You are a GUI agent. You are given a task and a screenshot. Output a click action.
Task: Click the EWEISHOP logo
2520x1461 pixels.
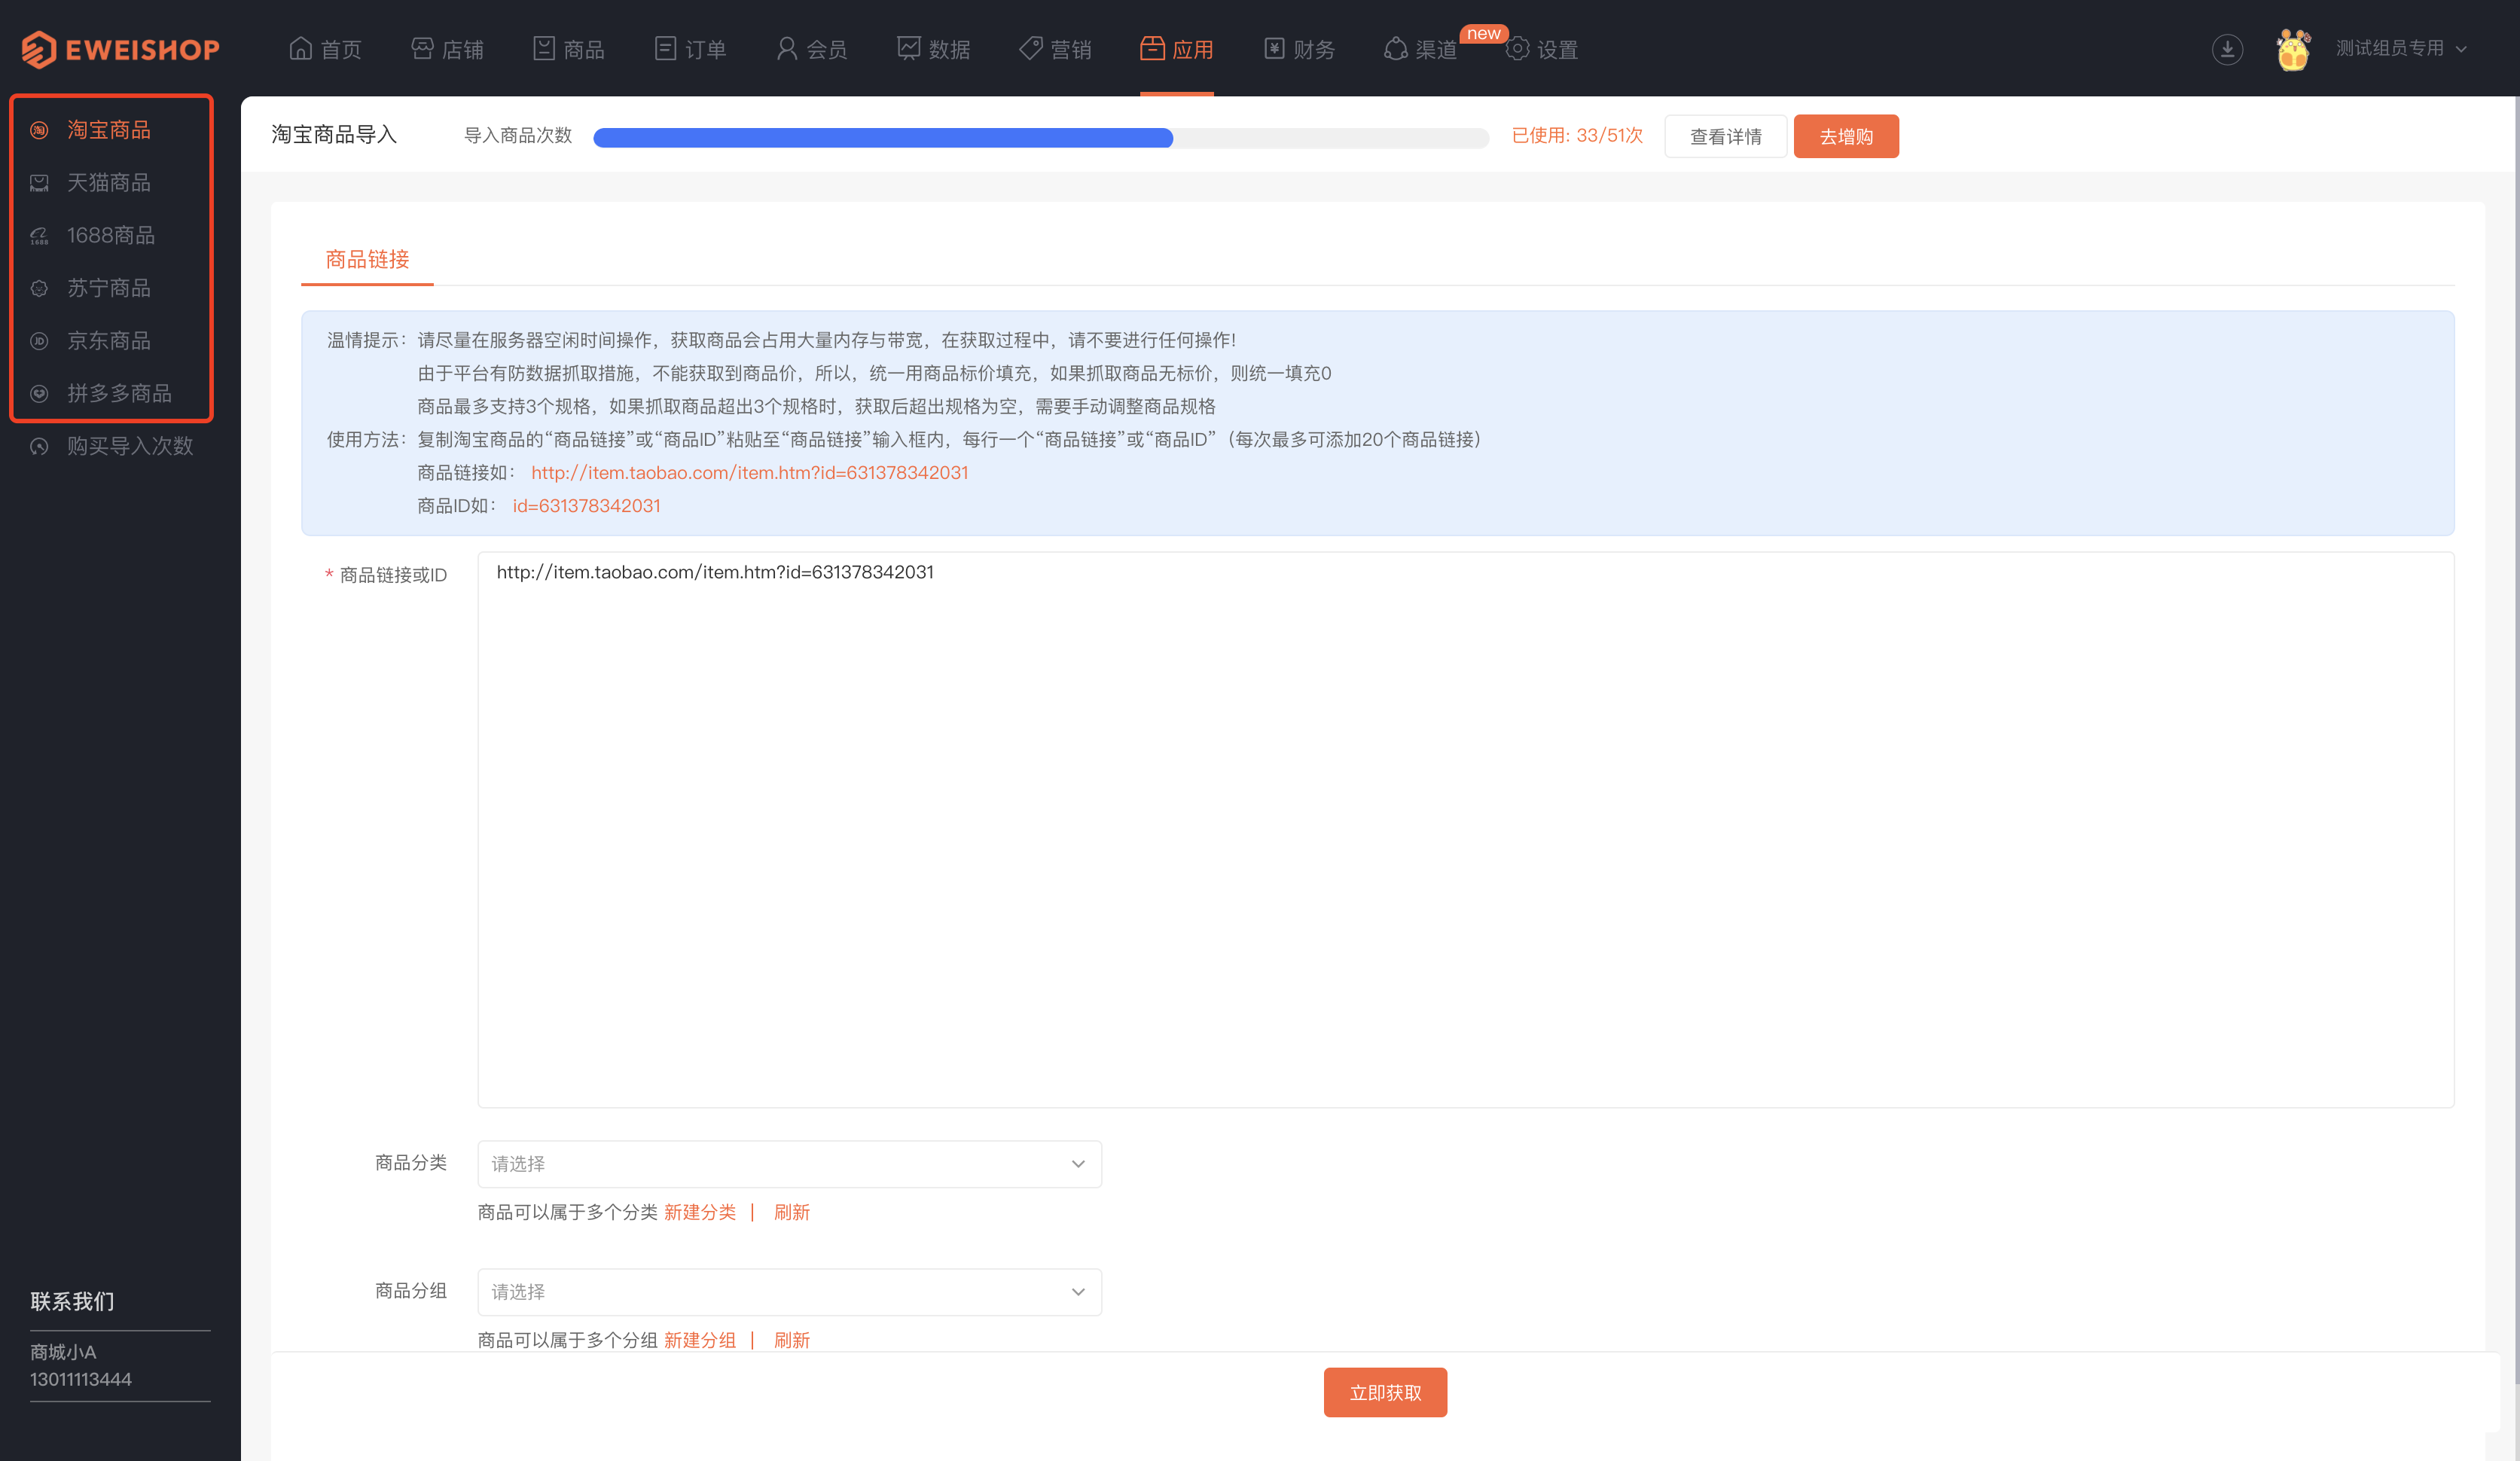[120, 49]
